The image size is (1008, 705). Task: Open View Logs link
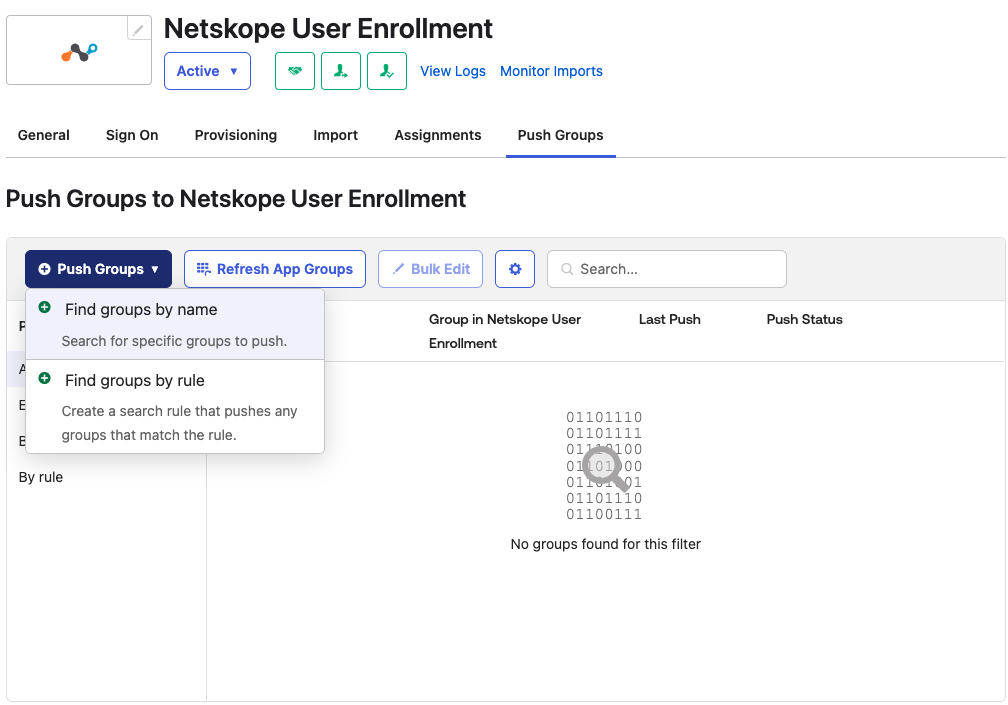tap(453, 71)
